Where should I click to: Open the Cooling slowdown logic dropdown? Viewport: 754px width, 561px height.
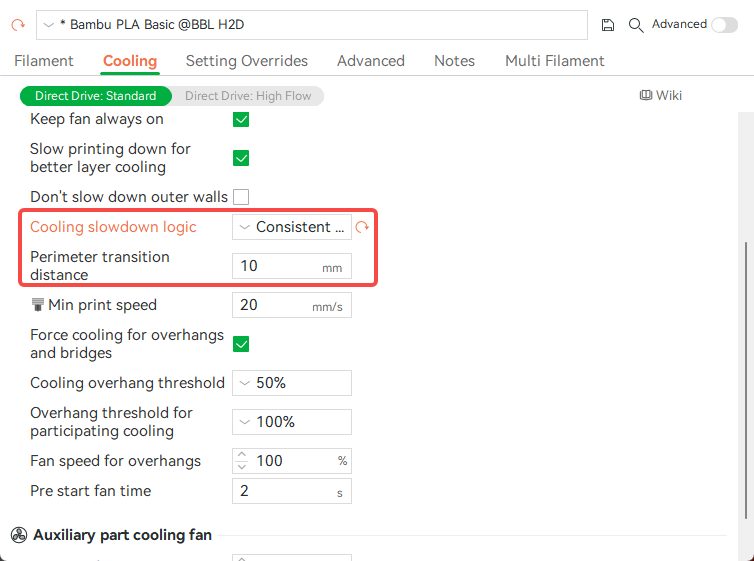tap(292, 227)
